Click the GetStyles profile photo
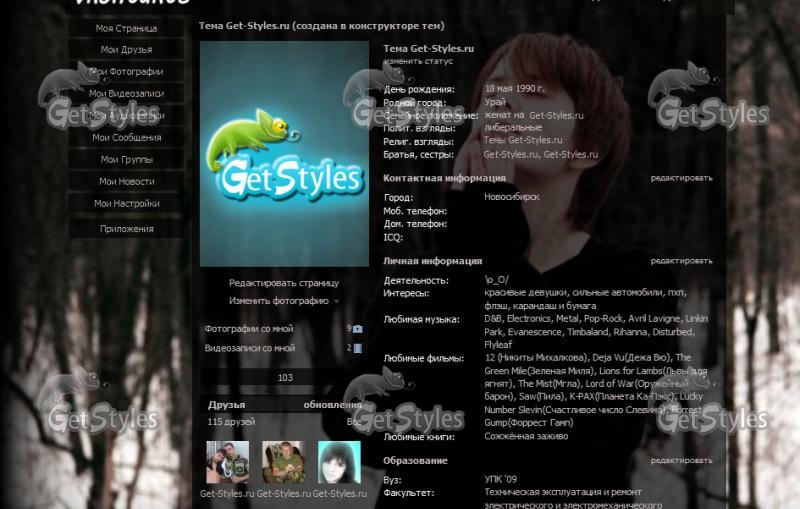This screenshot has height=509, width=800. [x=284, y=154]
